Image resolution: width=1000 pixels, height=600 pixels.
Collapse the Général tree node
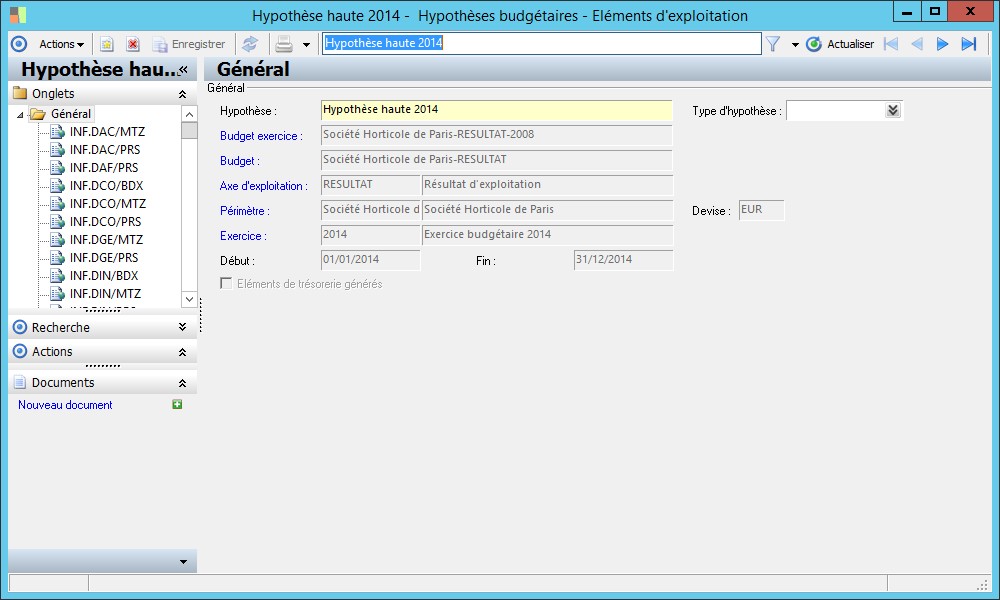20,115
